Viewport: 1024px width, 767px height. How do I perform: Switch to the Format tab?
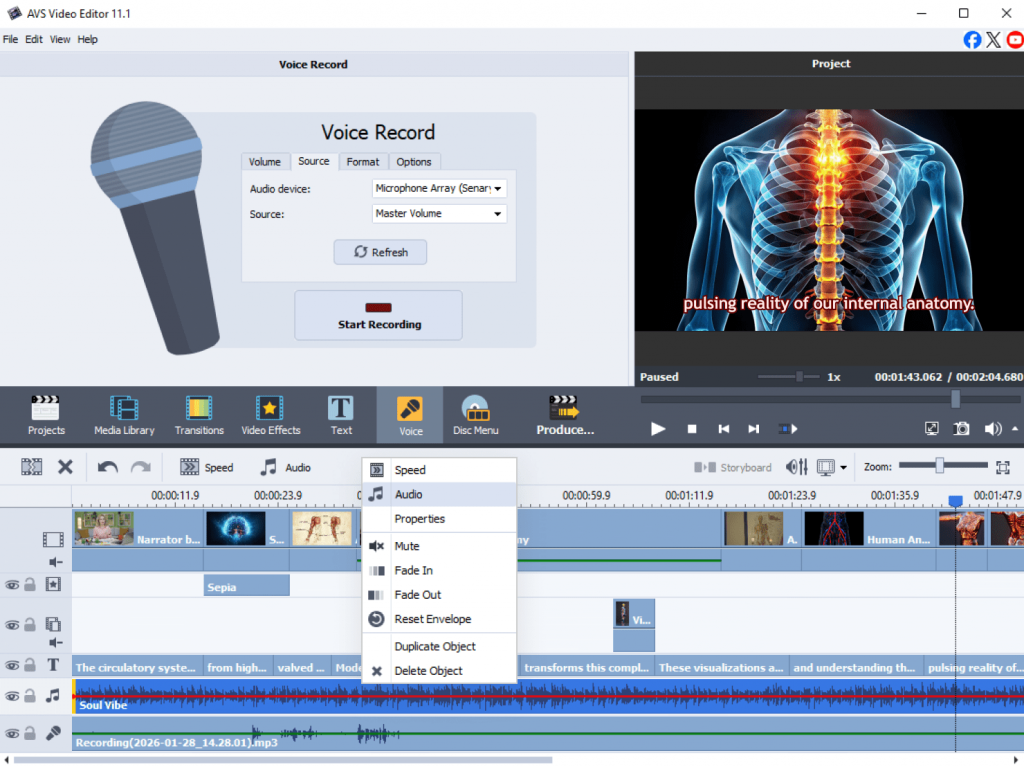[x=363, y=162]
